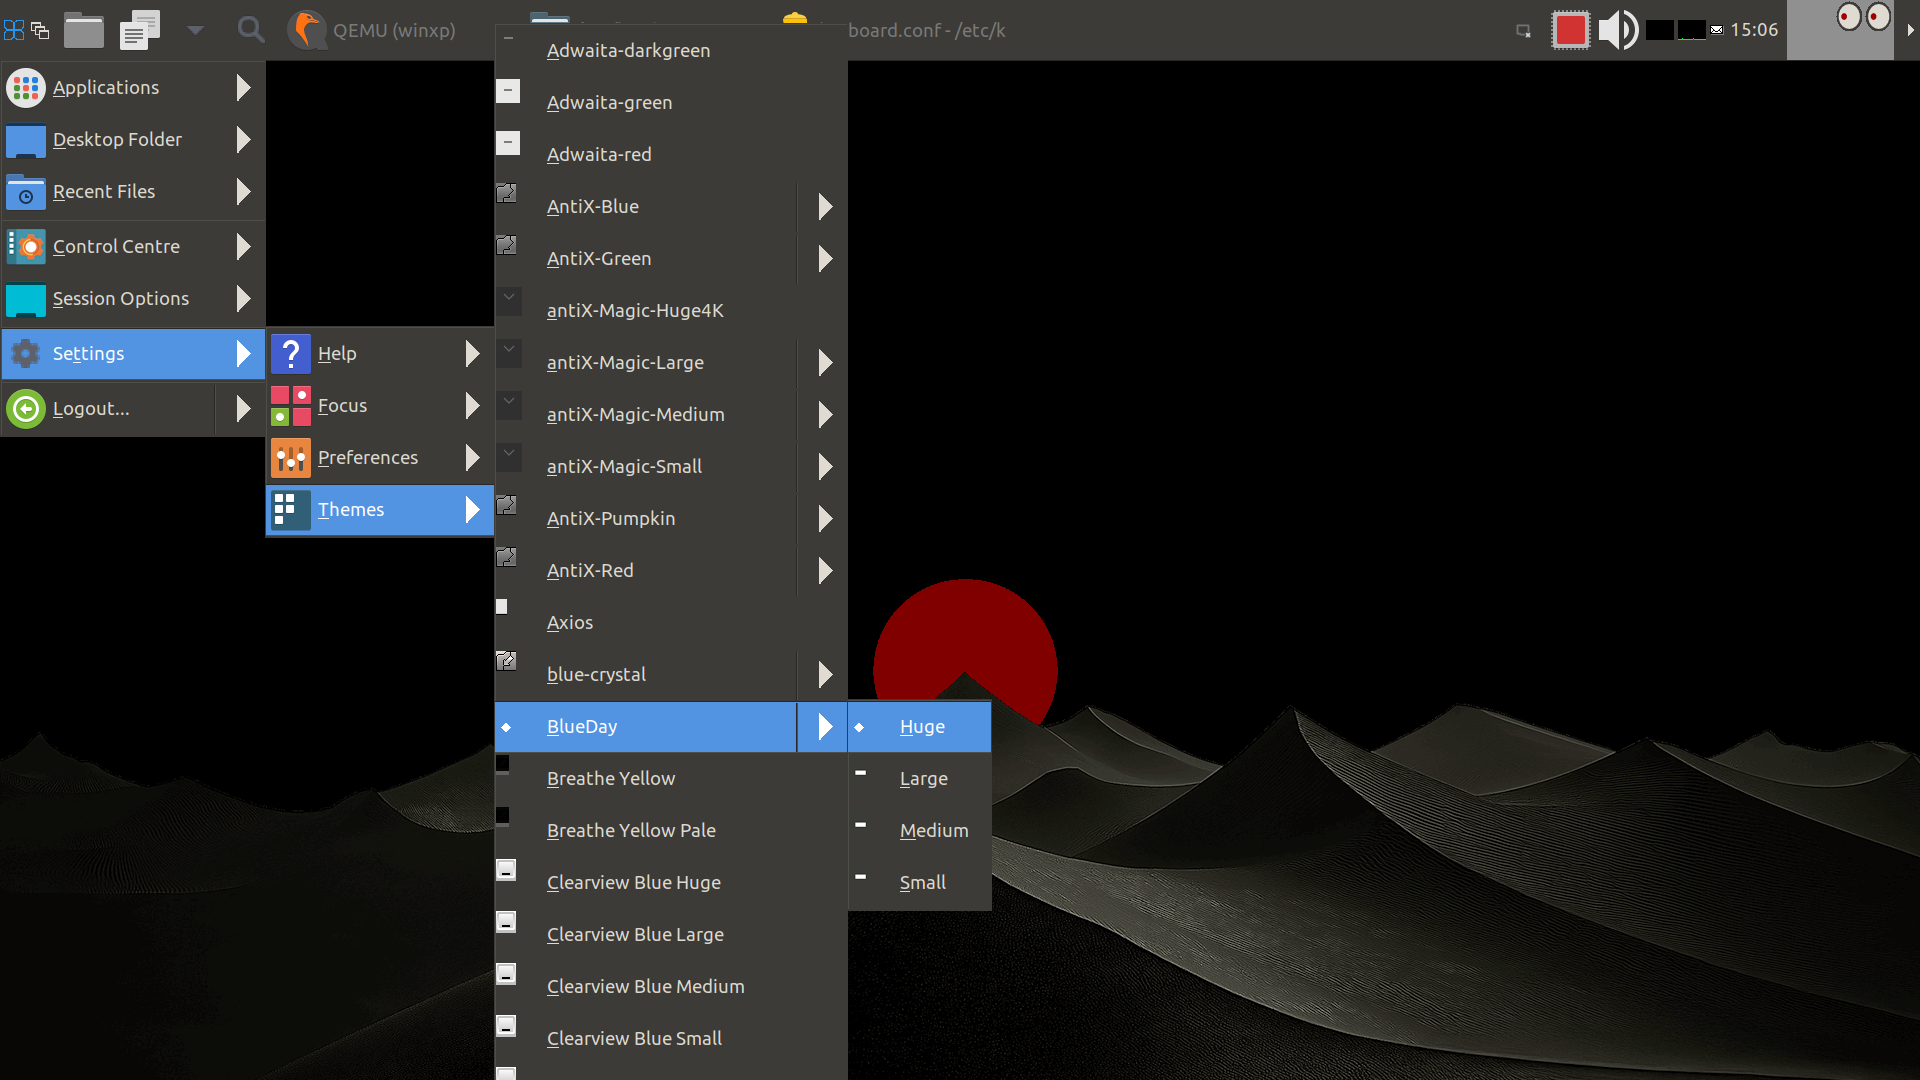Select the Huge size radio option
Image resolution: width=1920 pixels, height=1080 pixels.
[x=920, y=727]
